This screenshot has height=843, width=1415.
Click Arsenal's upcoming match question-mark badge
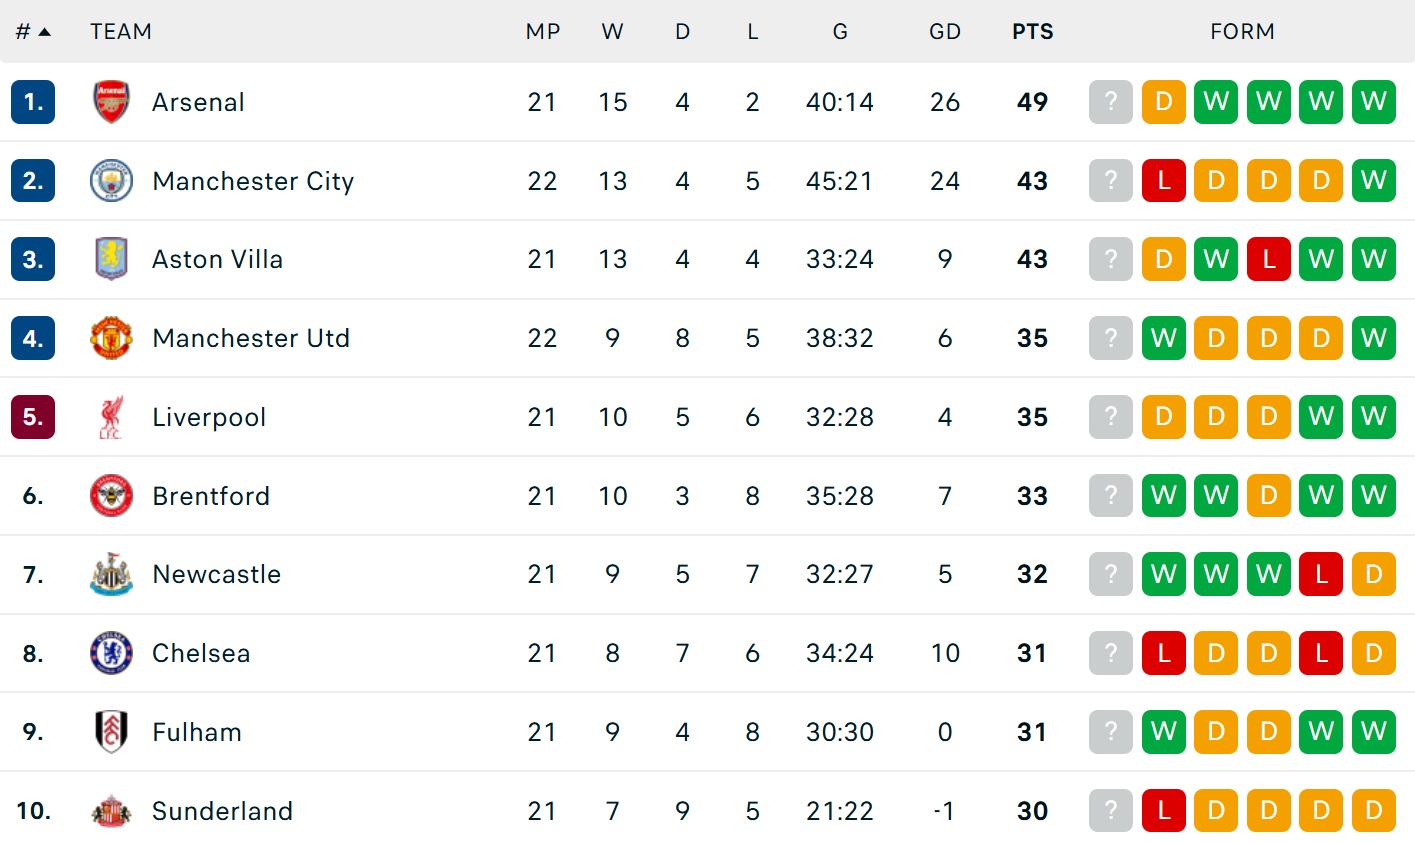pyautogui.click(x=1110, y=102)
